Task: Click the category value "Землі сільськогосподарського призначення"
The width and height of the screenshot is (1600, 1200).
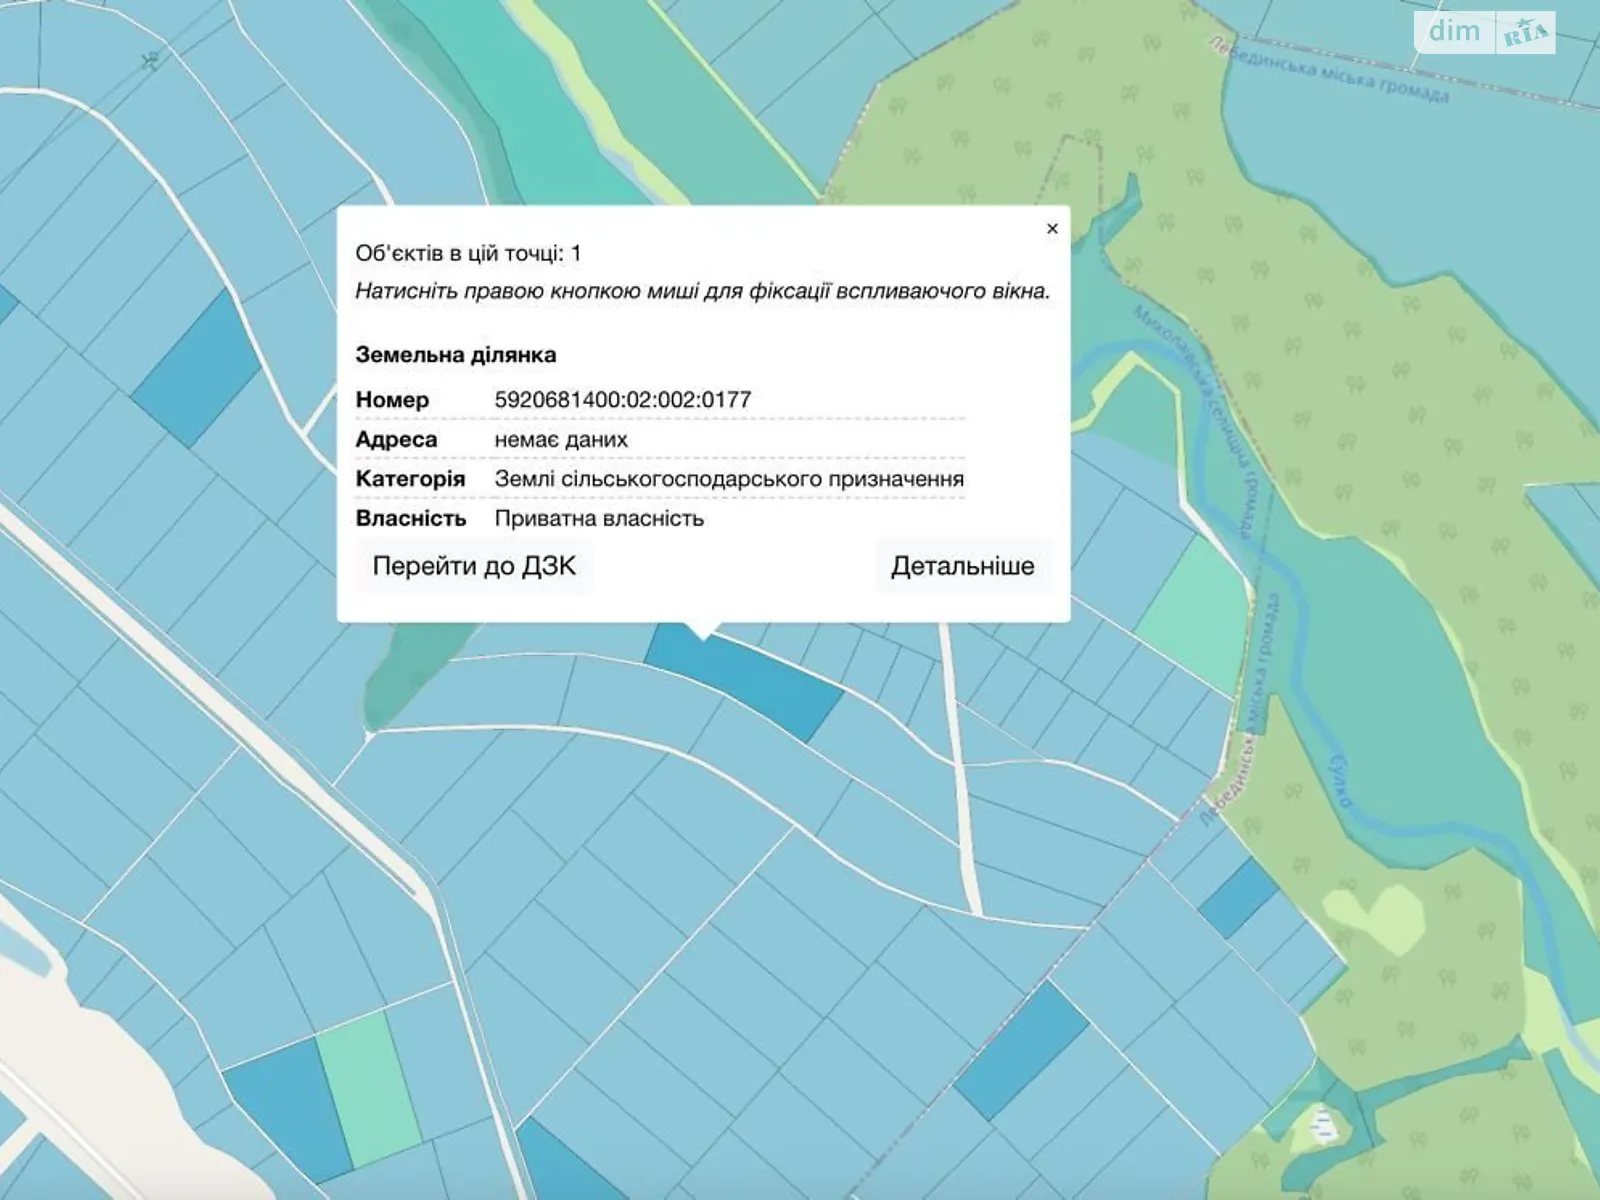Action: pyautogui.click(x=729, y=479)
